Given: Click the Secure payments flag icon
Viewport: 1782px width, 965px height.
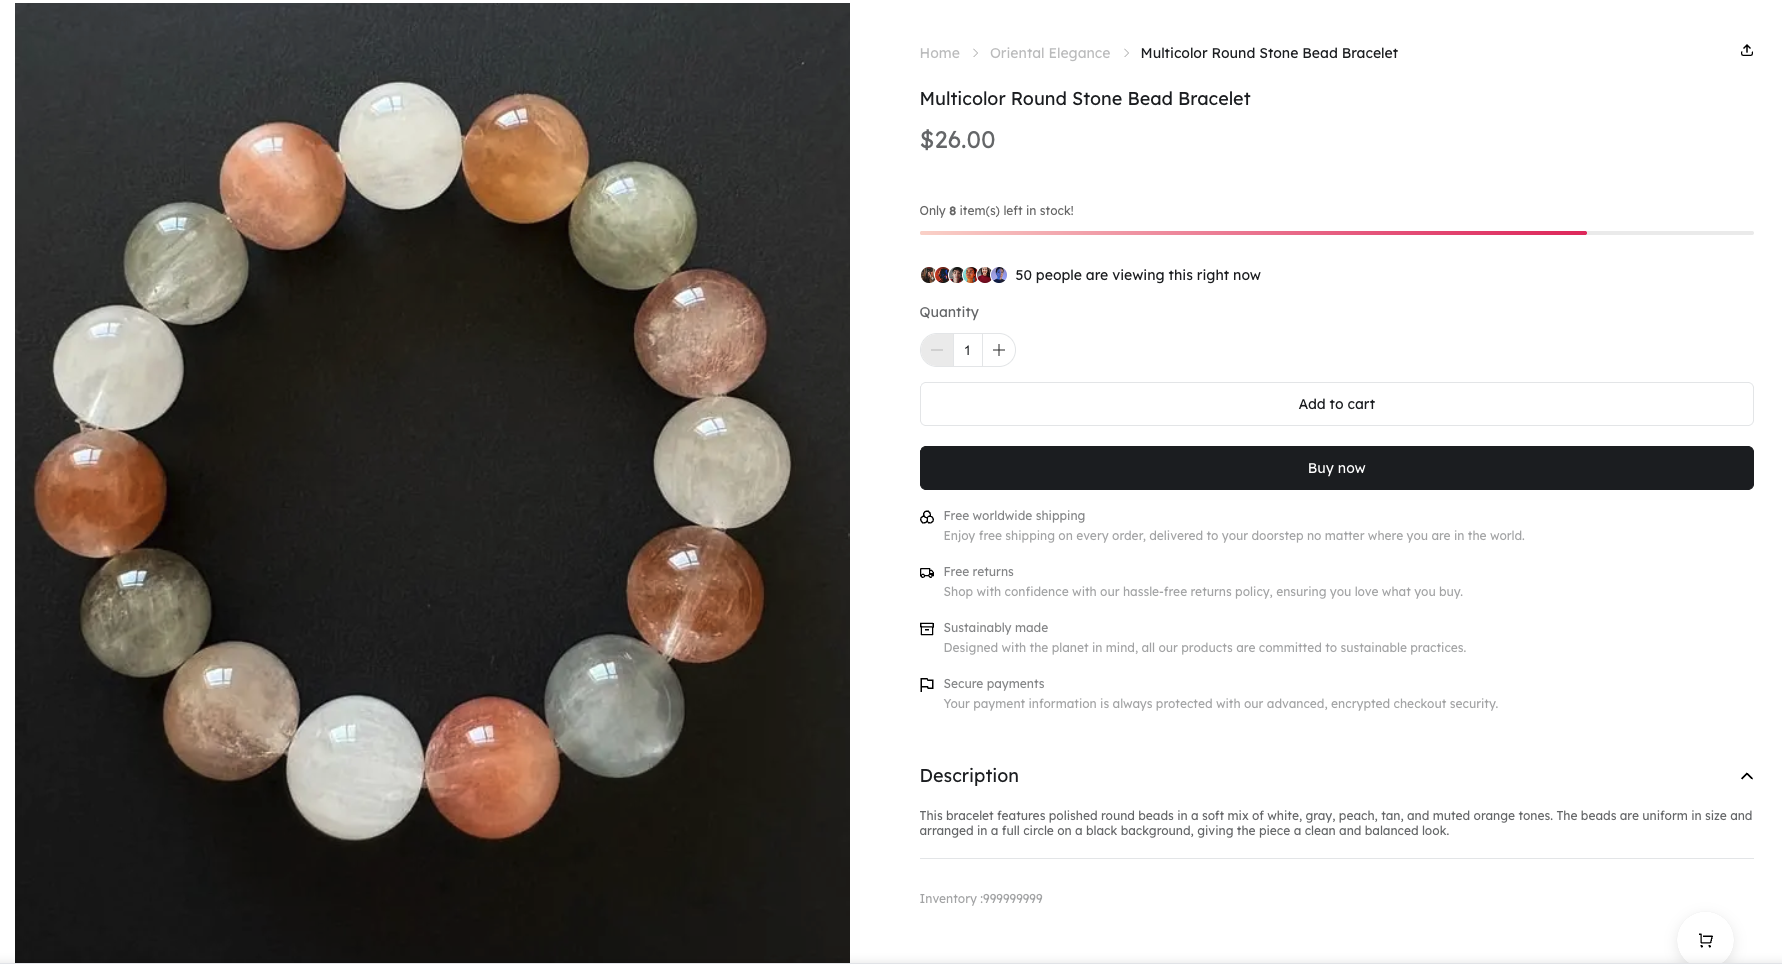Looking at the screenshot, I should click(927, 685).
